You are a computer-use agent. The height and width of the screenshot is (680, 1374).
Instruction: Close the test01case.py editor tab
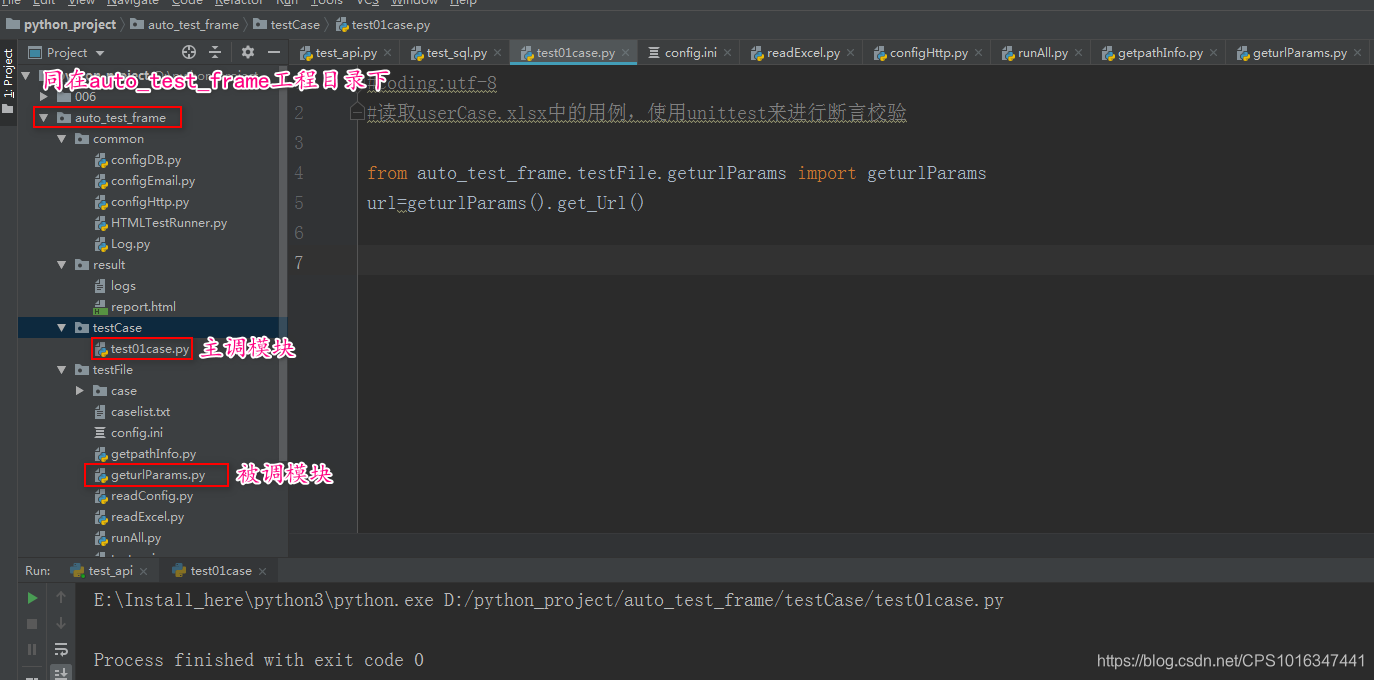pyautogui.click(x=625, y=53)
